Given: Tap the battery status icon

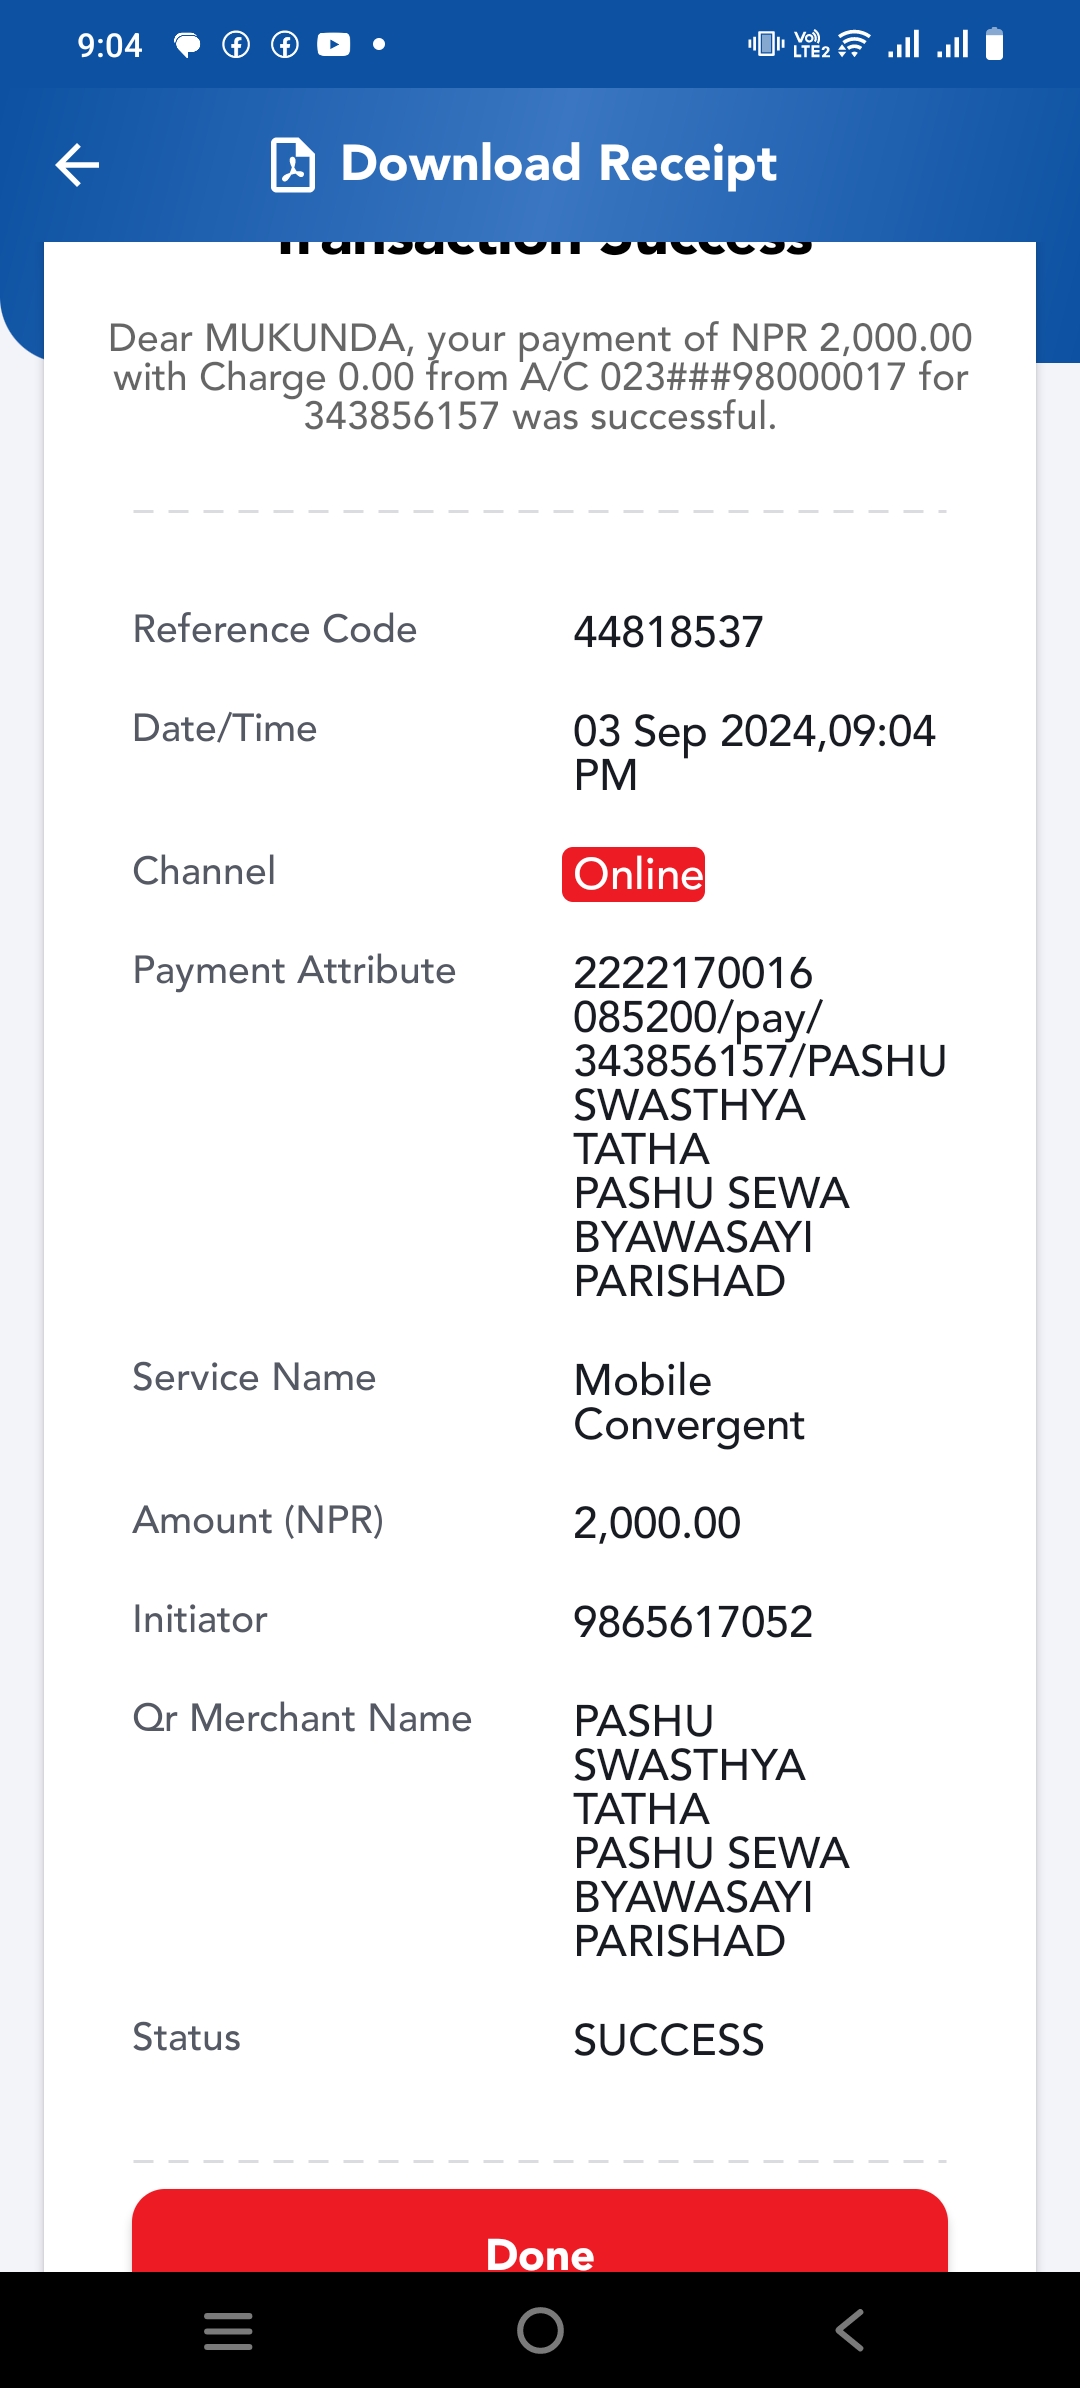Looking at the screenshot, I should (x=994, y=44).
